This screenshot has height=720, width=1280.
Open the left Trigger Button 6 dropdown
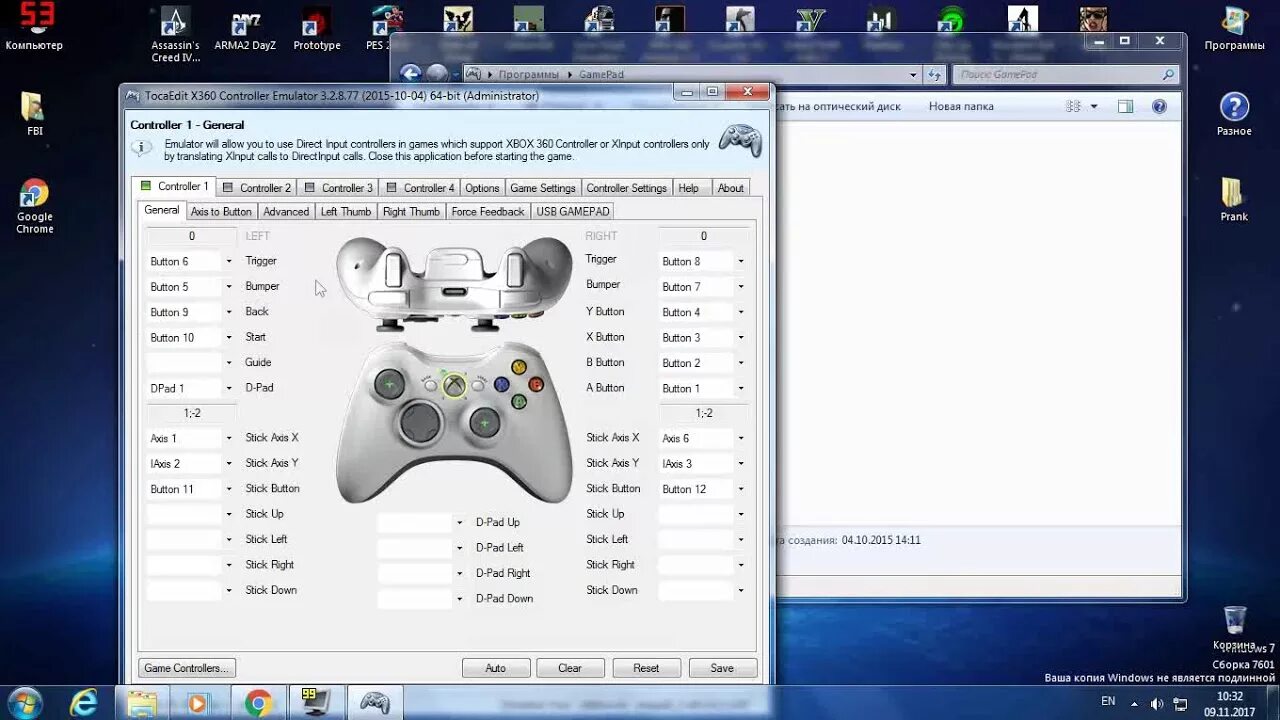pos(229,261)
